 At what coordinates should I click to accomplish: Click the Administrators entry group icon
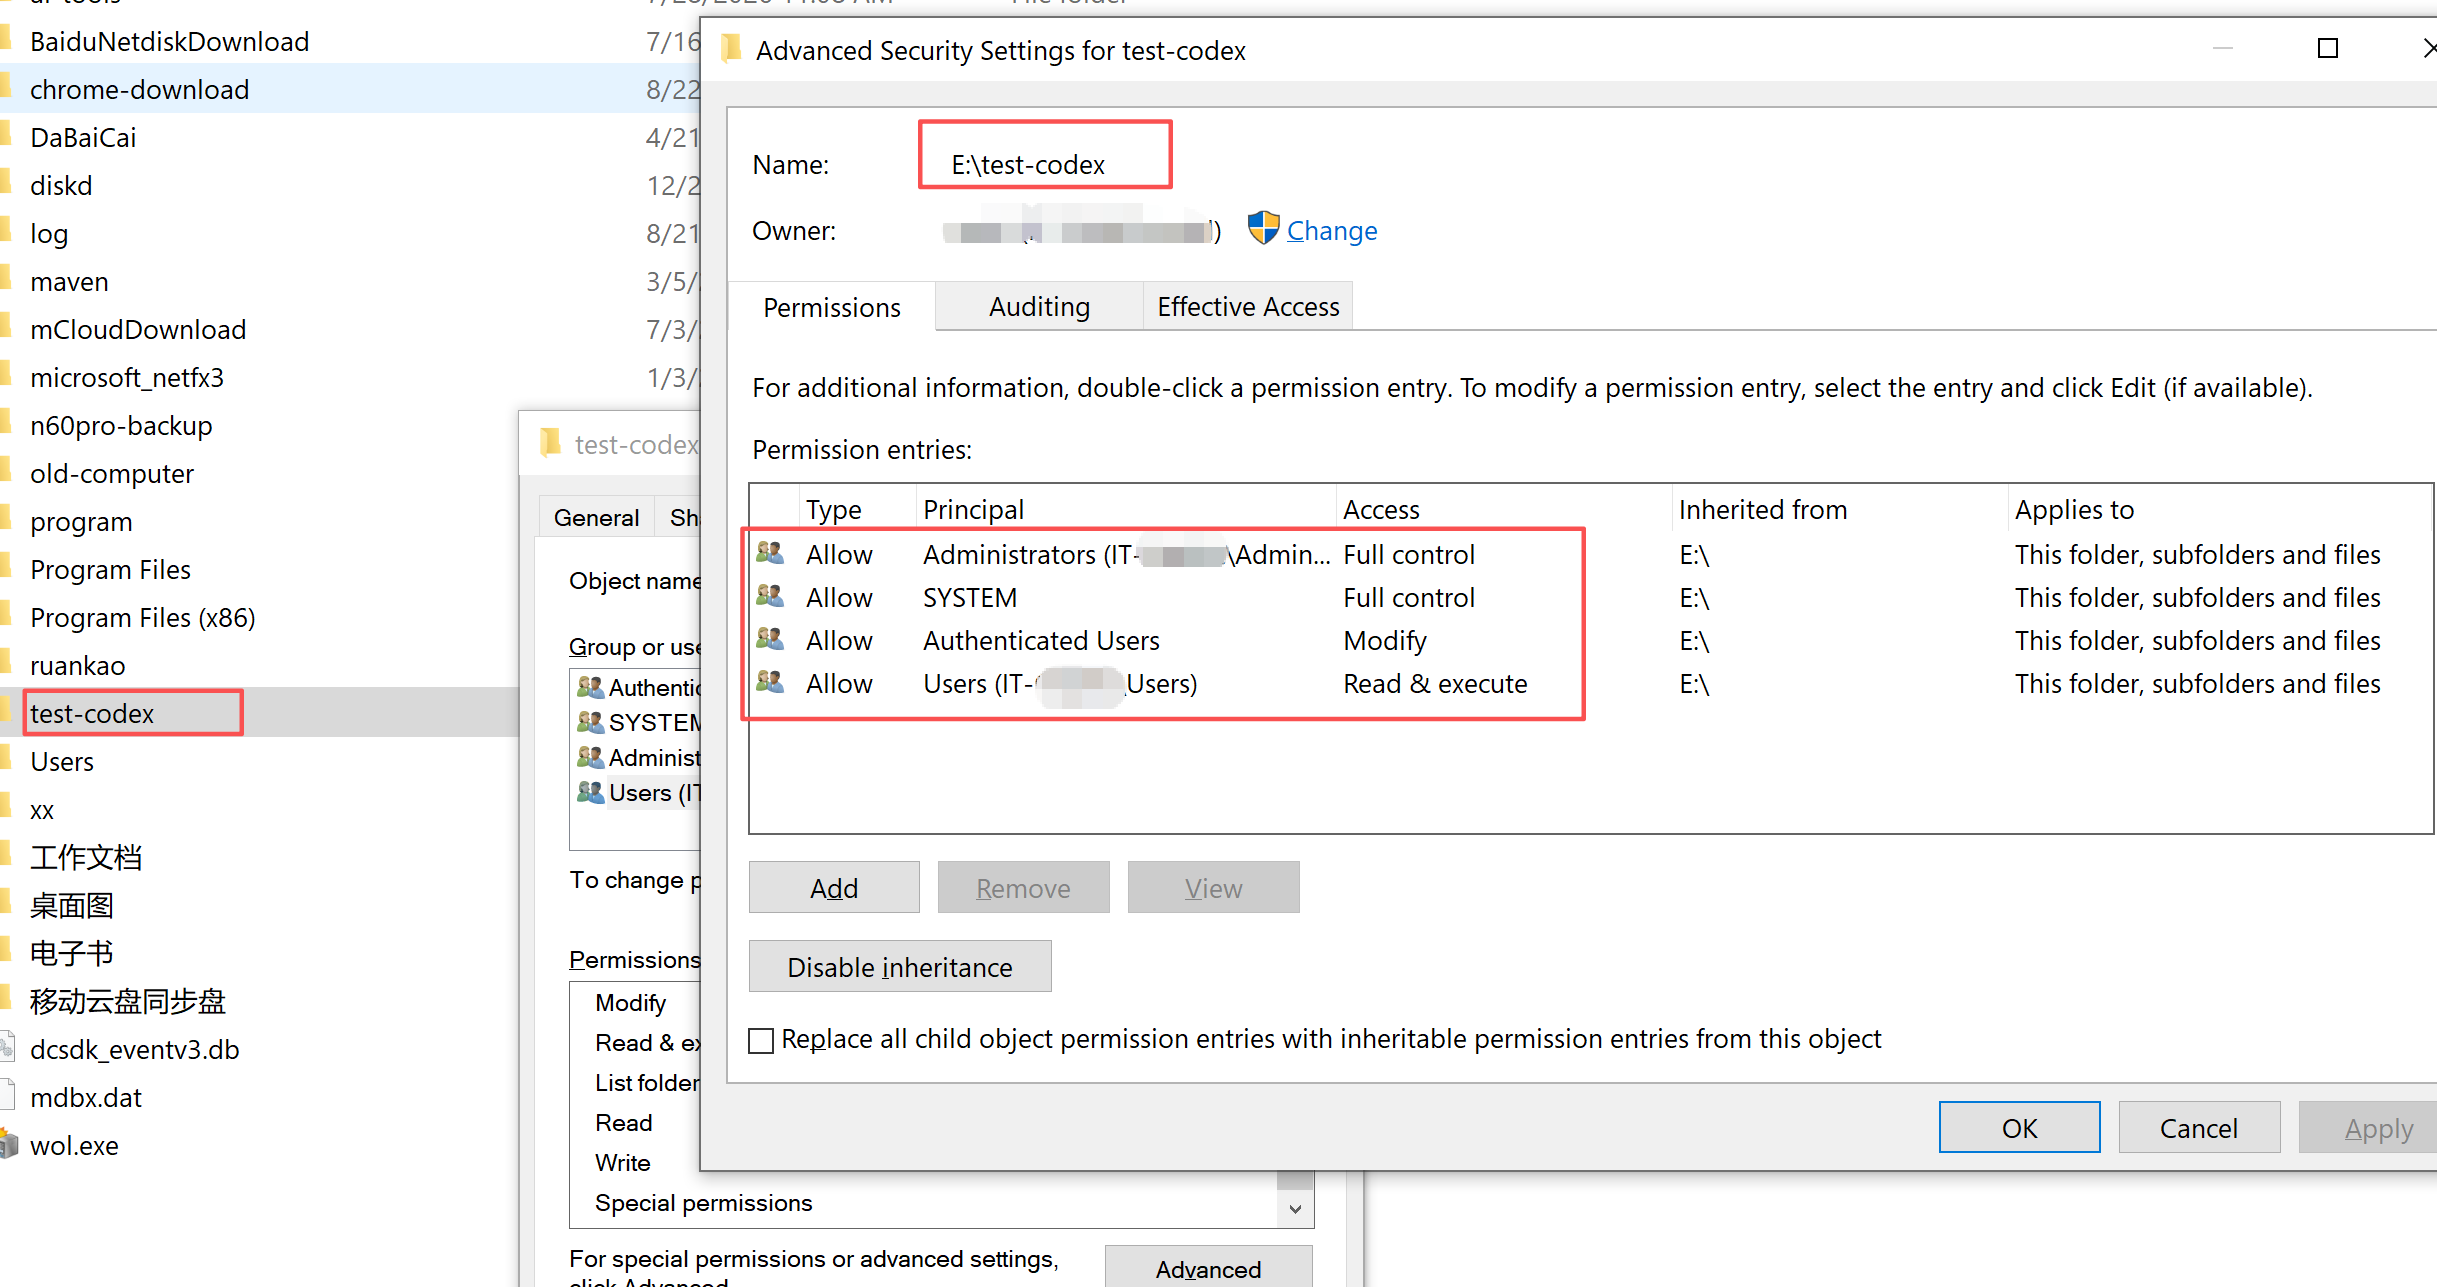tap(769, 552)
